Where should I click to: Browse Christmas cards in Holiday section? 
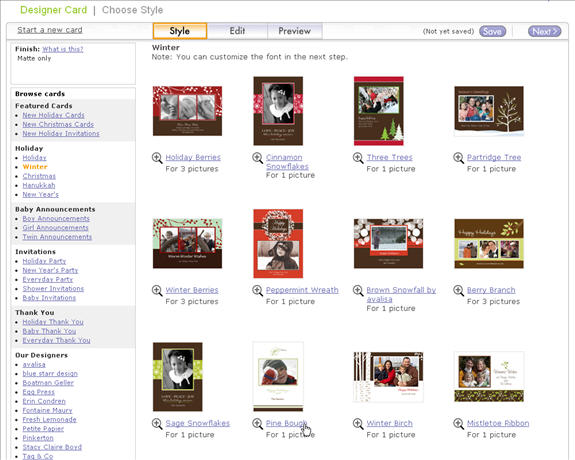[39, 176]
